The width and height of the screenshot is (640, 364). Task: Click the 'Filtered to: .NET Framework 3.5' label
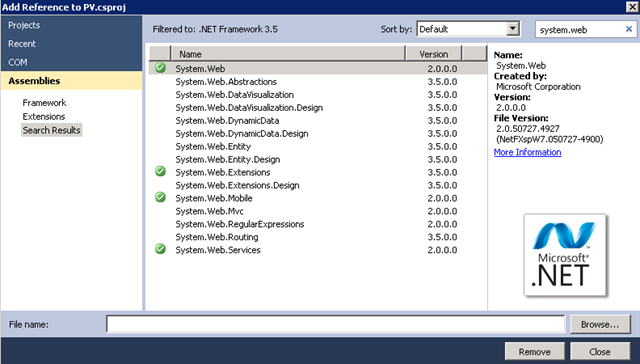215,29
